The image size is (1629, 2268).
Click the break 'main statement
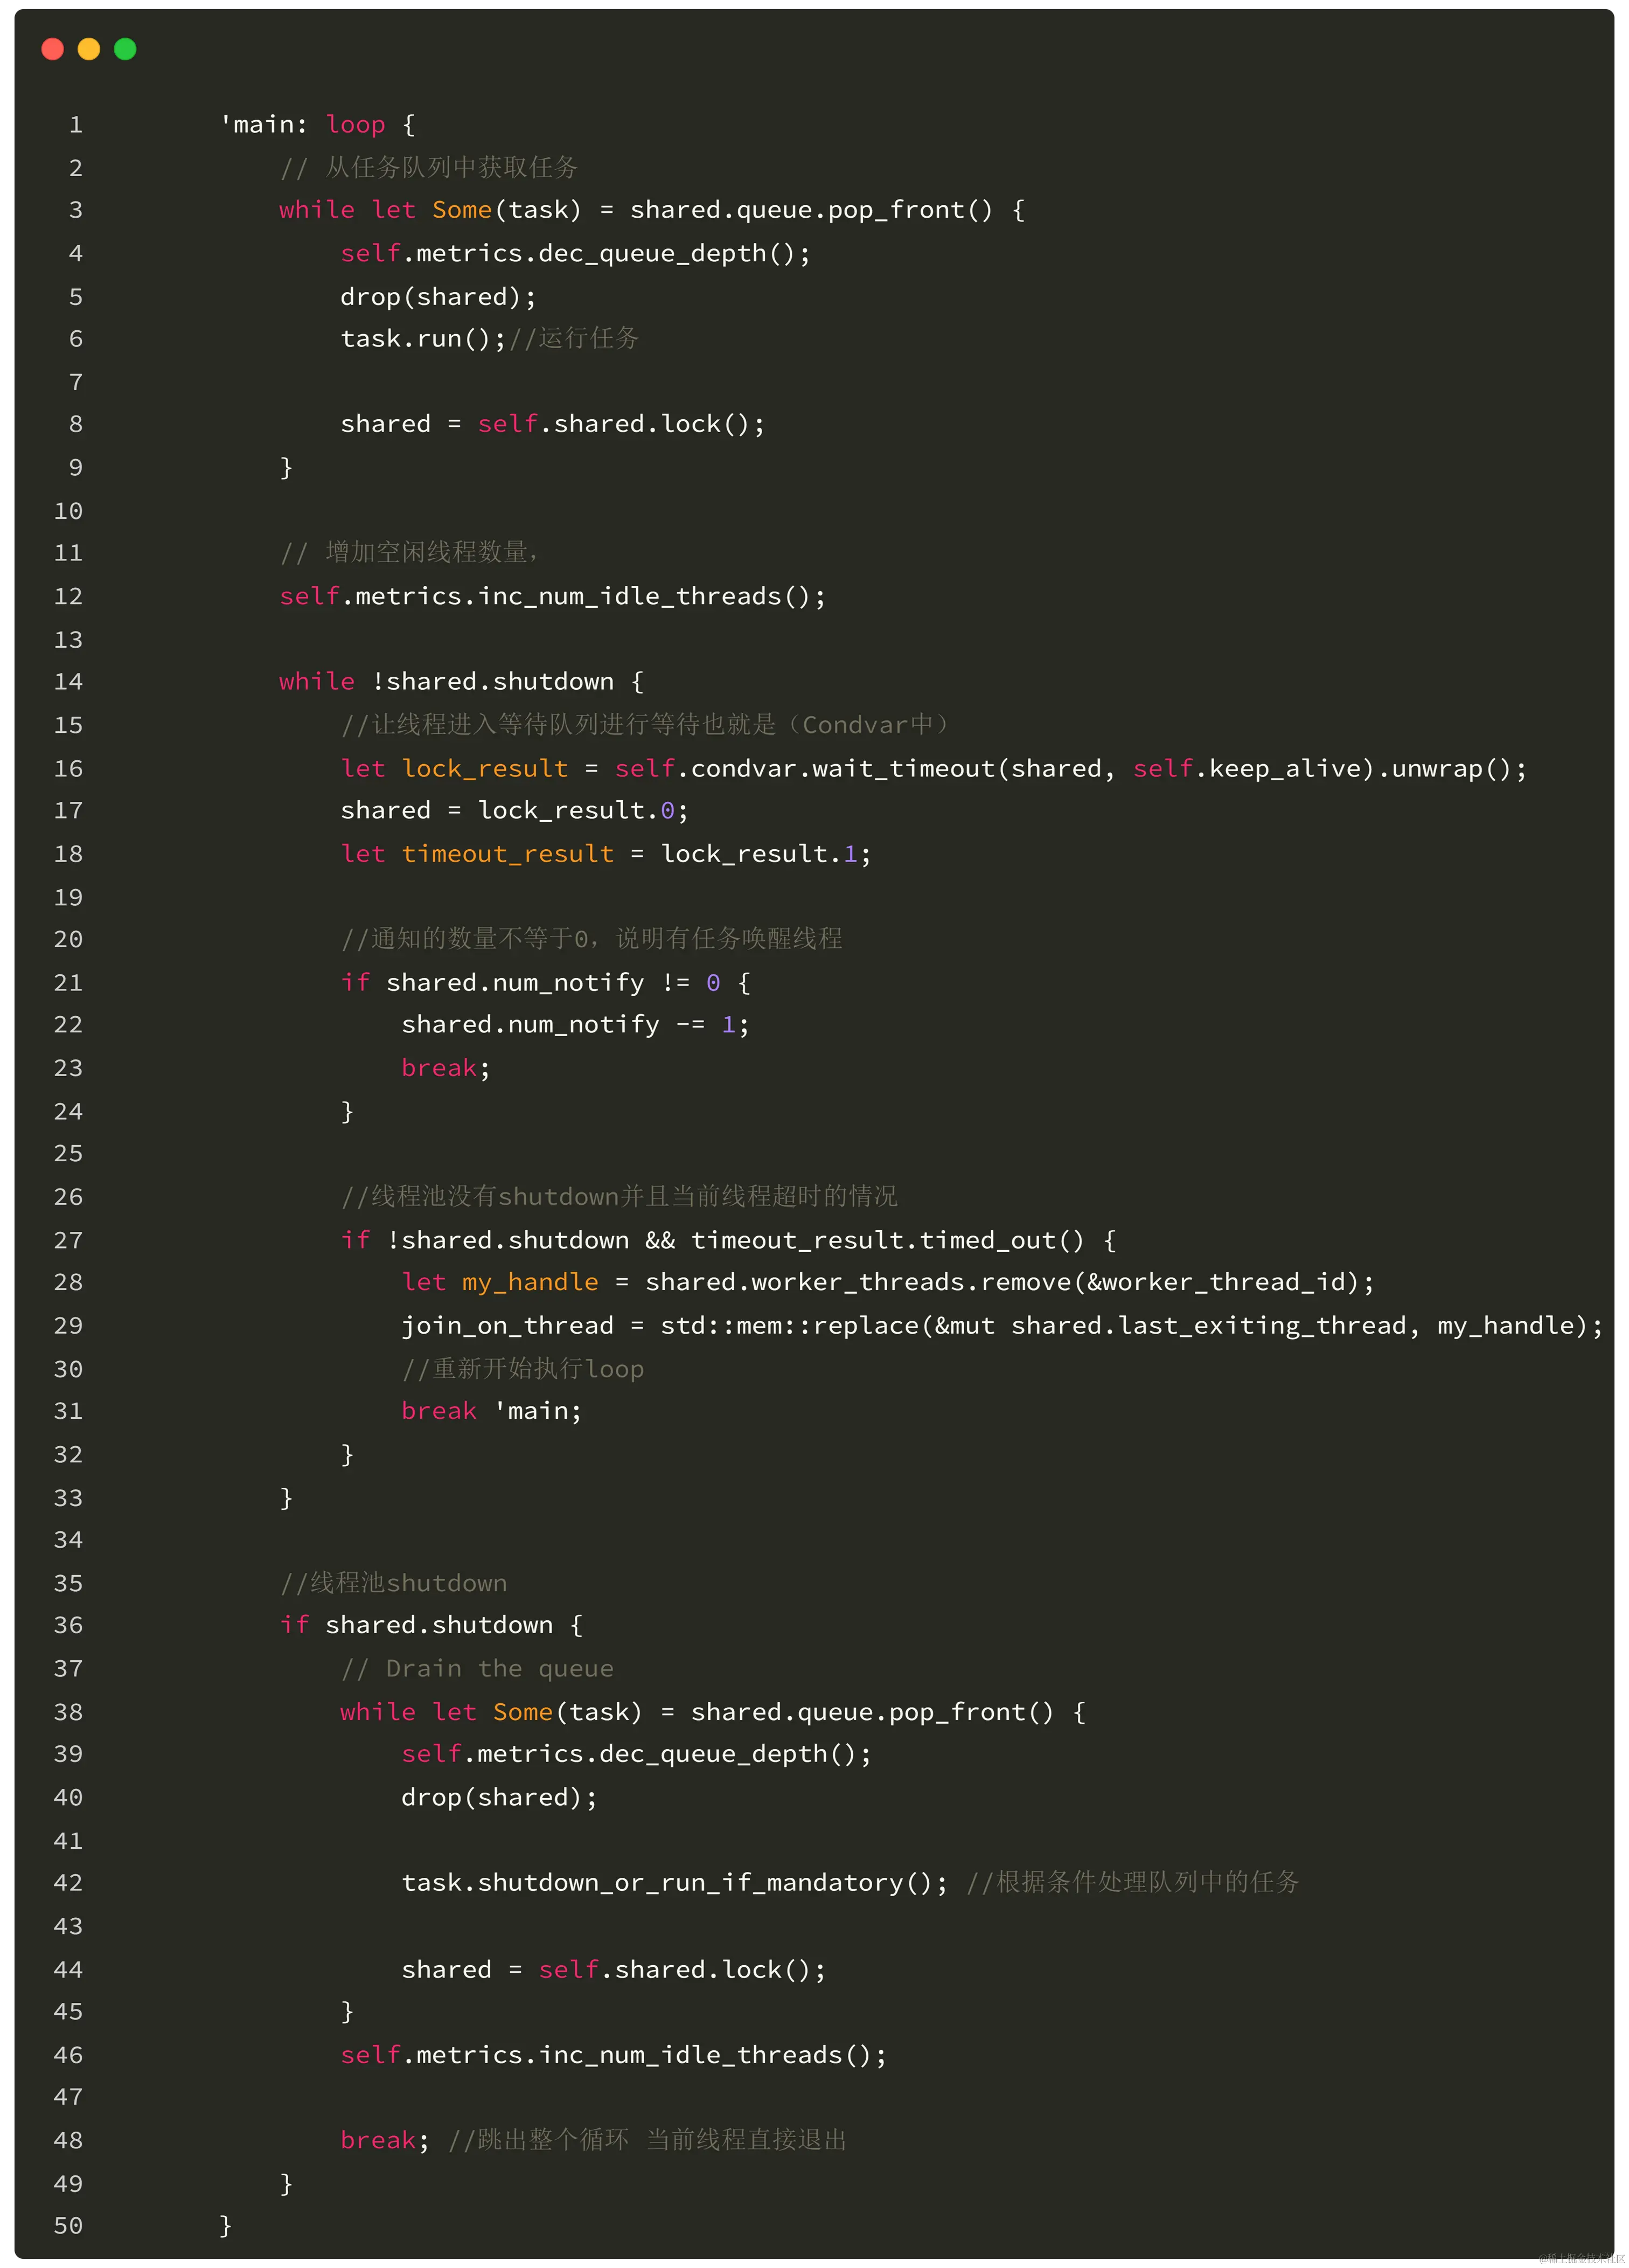490,1411
